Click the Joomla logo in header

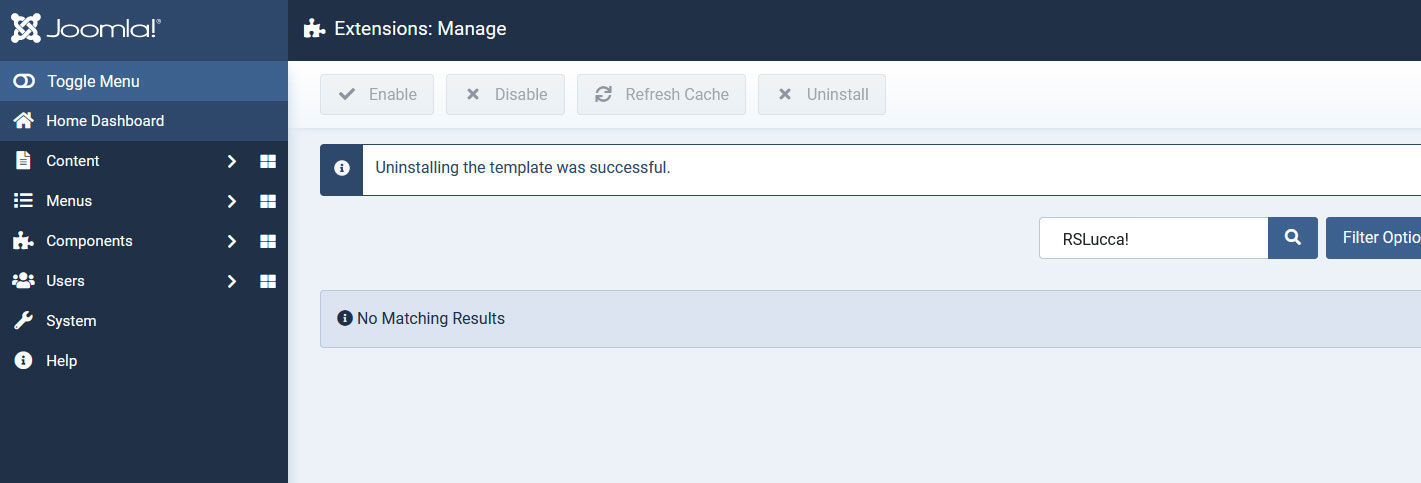(85, 29)
